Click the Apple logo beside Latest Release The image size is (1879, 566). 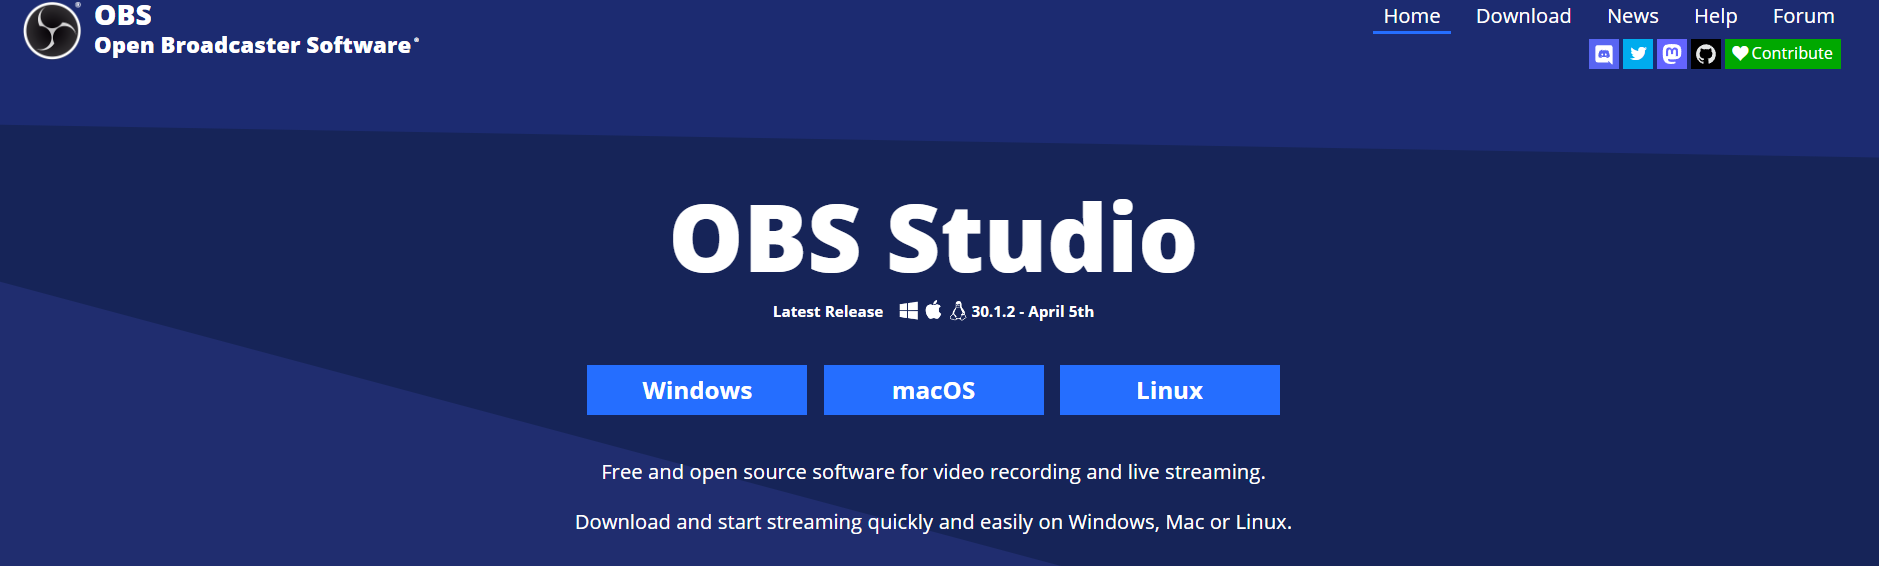click(x=933, y=310)
